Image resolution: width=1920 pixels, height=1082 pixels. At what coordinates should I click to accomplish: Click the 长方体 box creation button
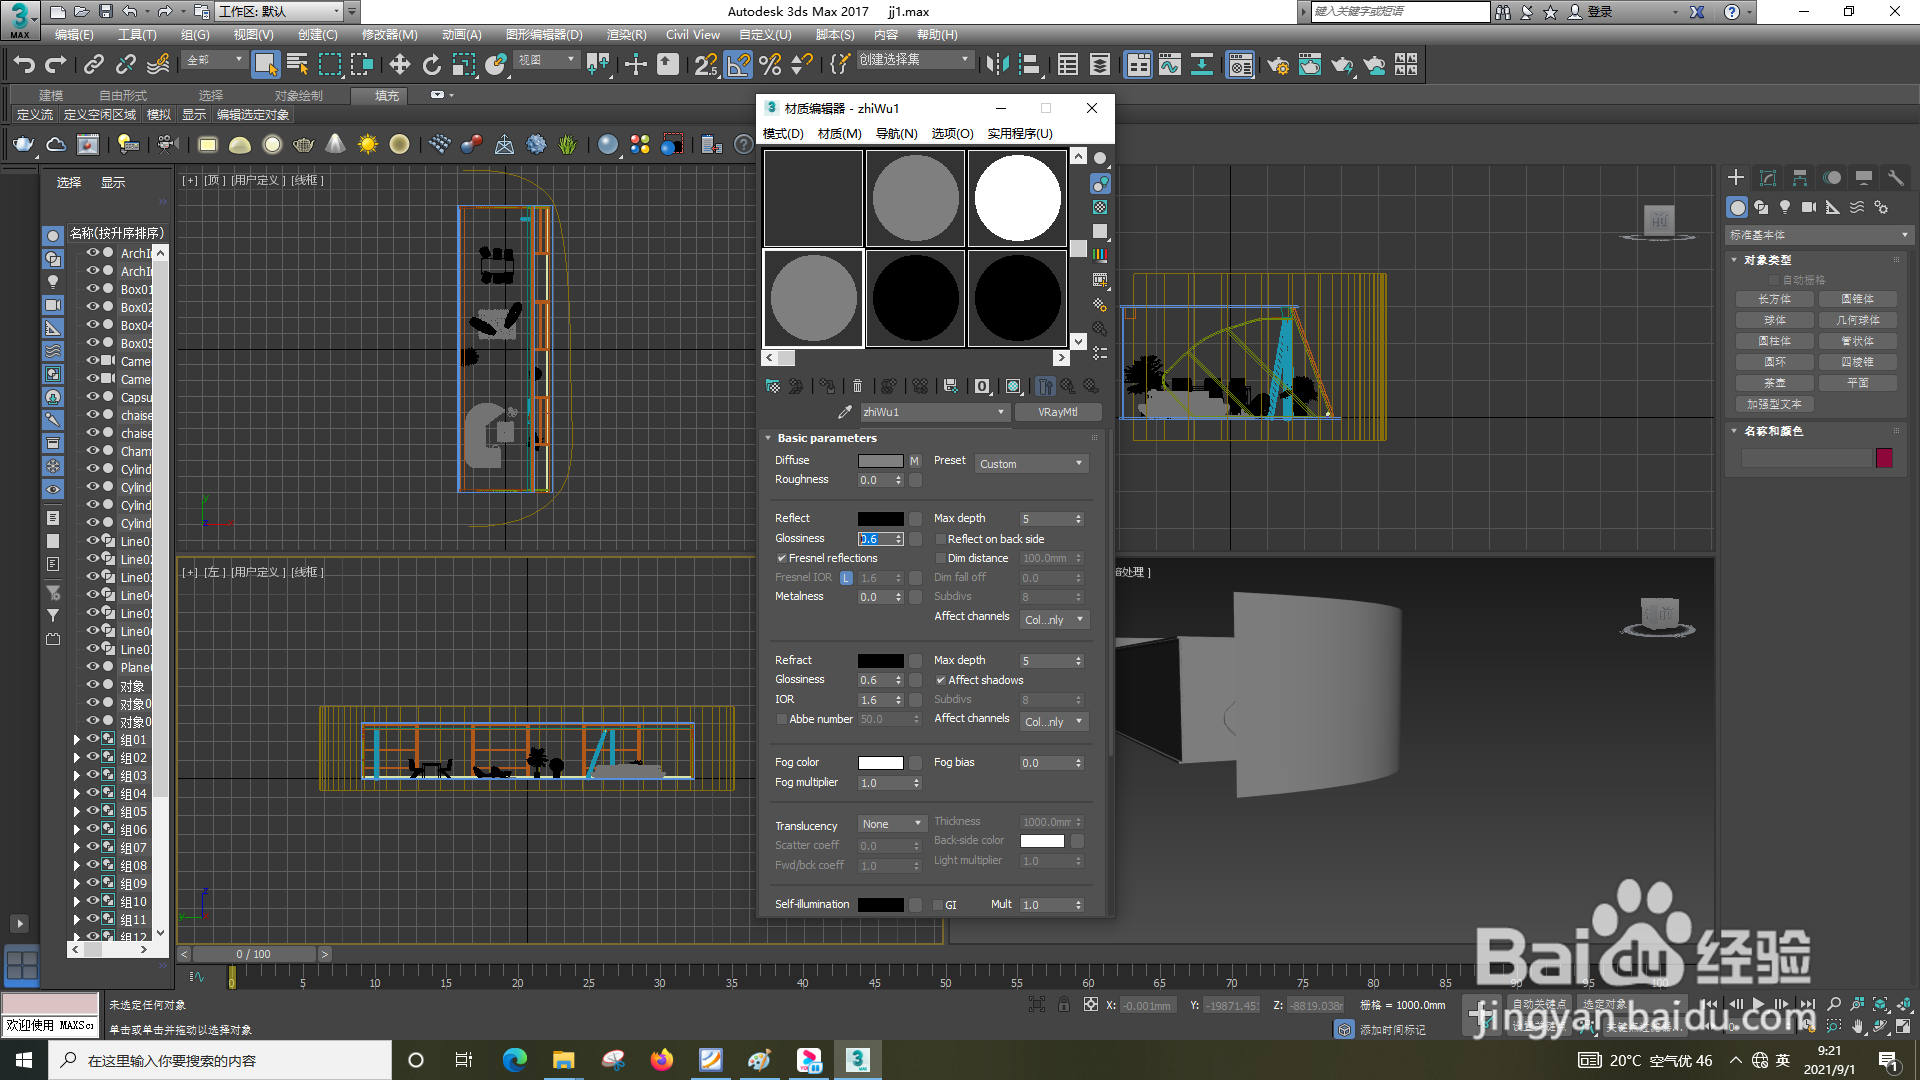click(x=1774, y=299)
